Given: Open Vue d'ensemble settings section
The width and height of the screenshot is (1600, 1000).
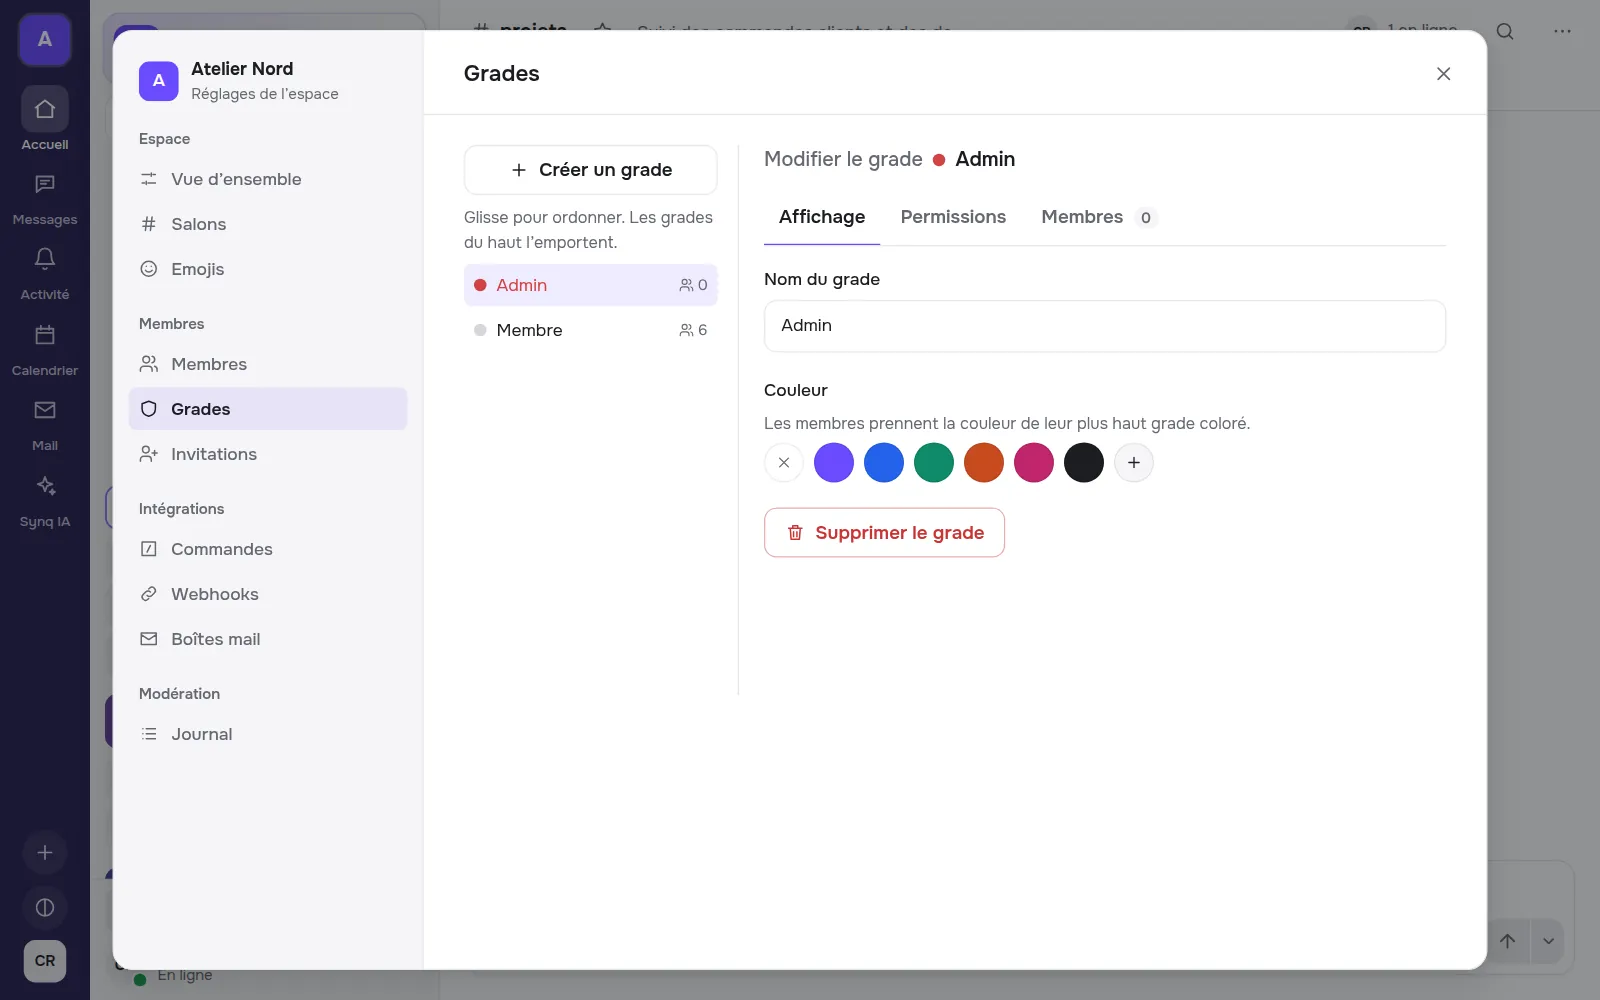Looking at the screenshot, I should tap(268, 179).
